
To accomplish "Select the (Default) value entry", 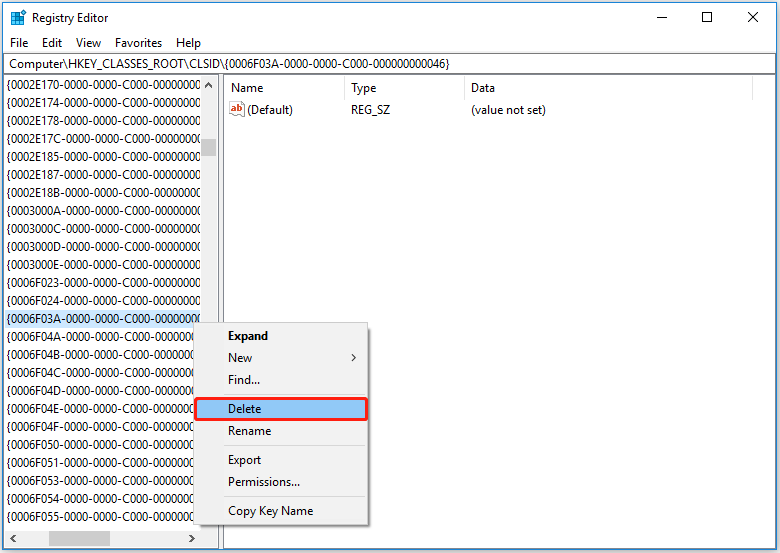I will tap(269, 110).
